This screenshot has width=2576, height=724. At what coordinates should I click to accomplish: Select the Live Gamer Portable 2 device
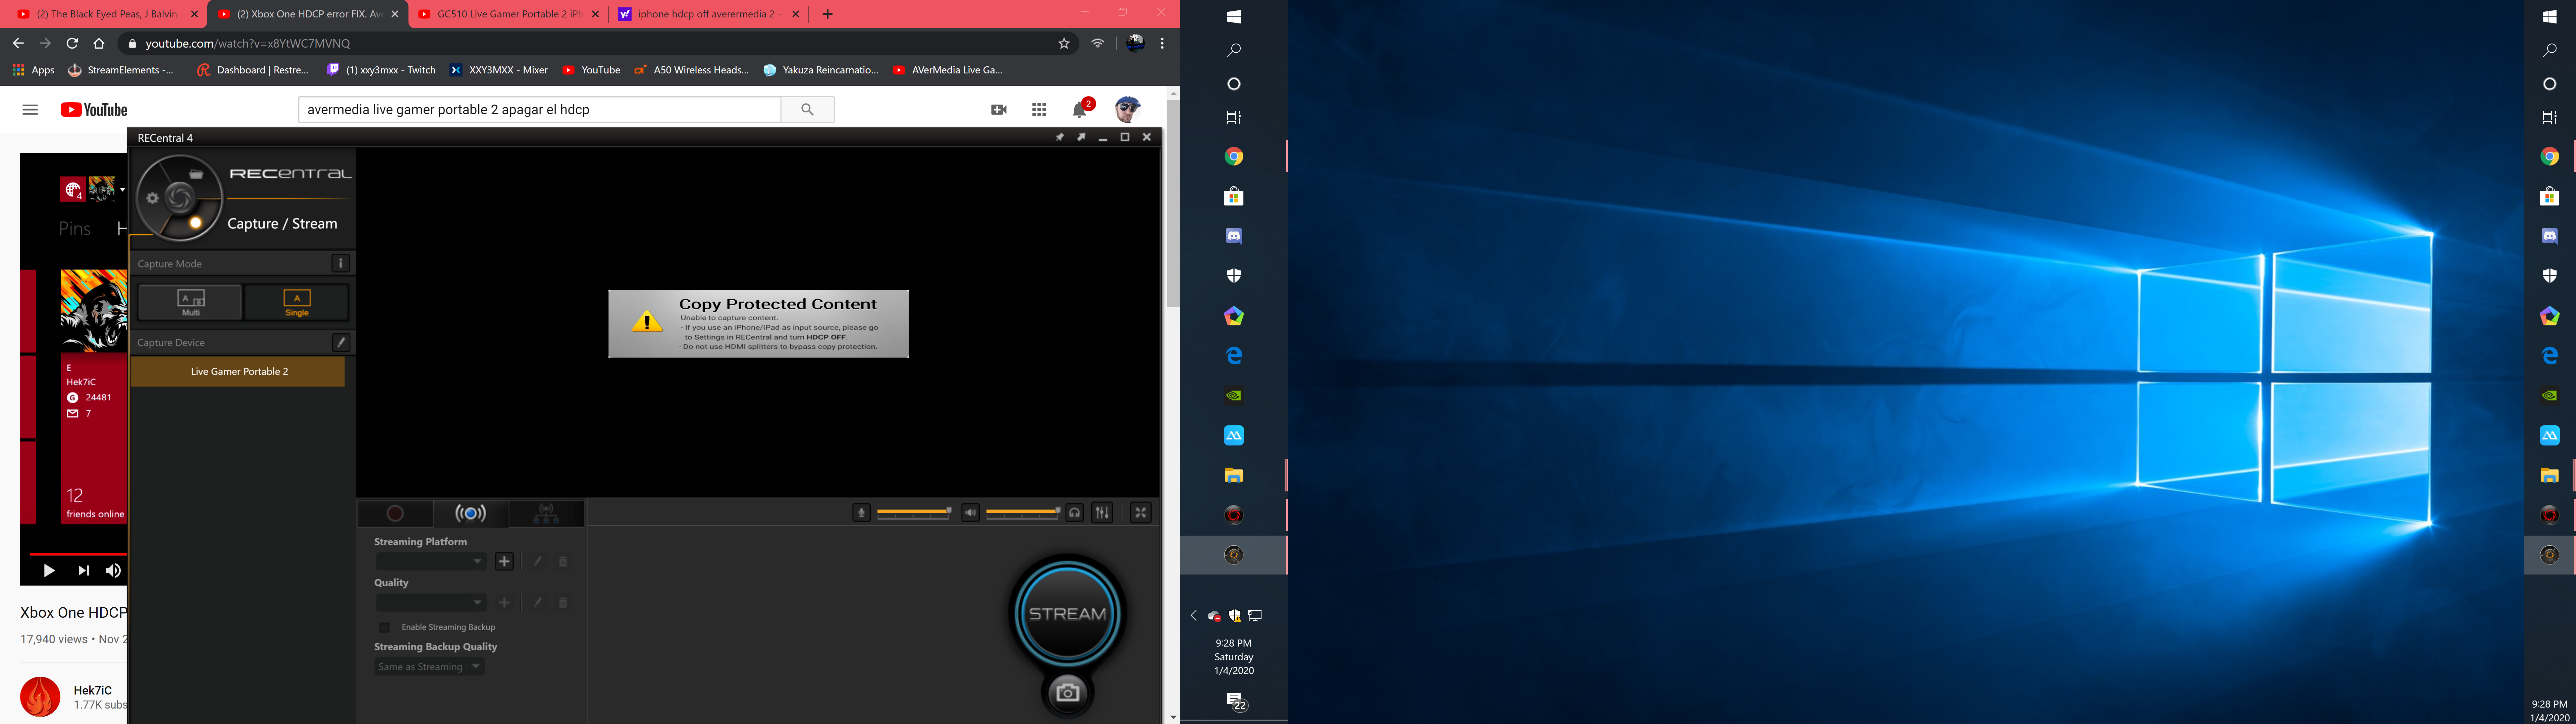[x=239, y=371]
